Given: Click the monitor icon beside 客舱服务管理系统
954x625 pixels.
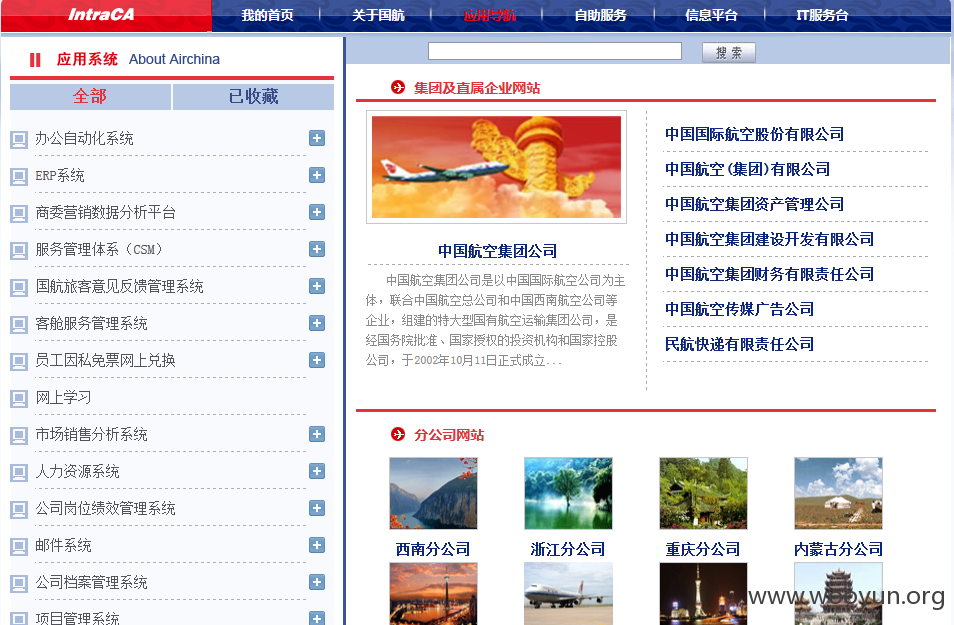Looking at the screenshot, I should (x=19, y=325).
